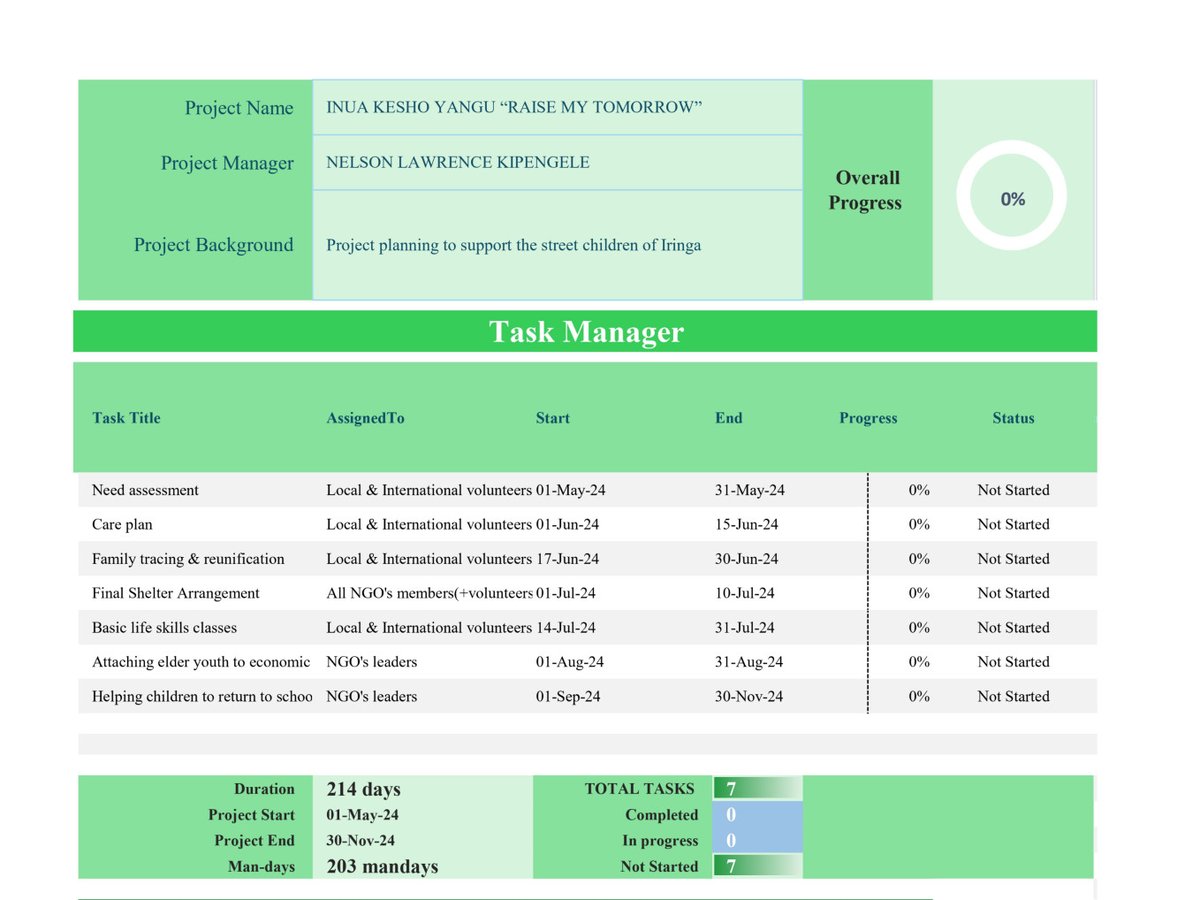Click Not Started status of Final Shelter Arrangement
The height and width of the screenshot is (900, 1200).
point(1013,593)
